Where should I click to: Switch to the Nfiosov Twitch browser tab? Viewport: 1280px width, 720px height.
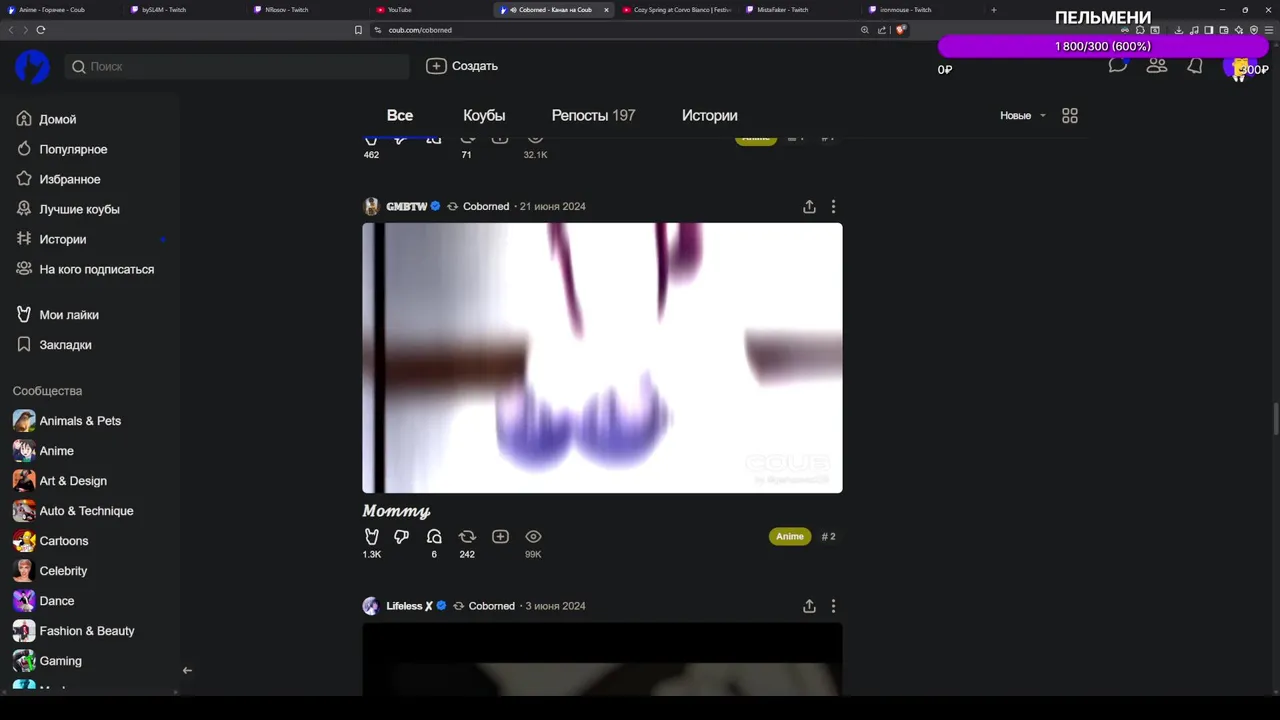click(308, 10)
